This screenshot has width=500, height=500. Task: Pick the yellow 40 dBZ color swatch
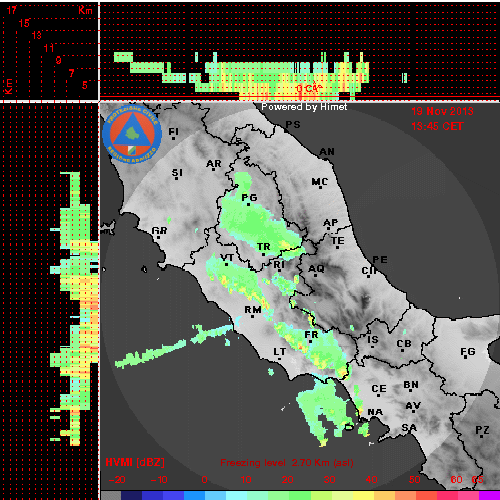pyautogui.click(x=364, y=495)
